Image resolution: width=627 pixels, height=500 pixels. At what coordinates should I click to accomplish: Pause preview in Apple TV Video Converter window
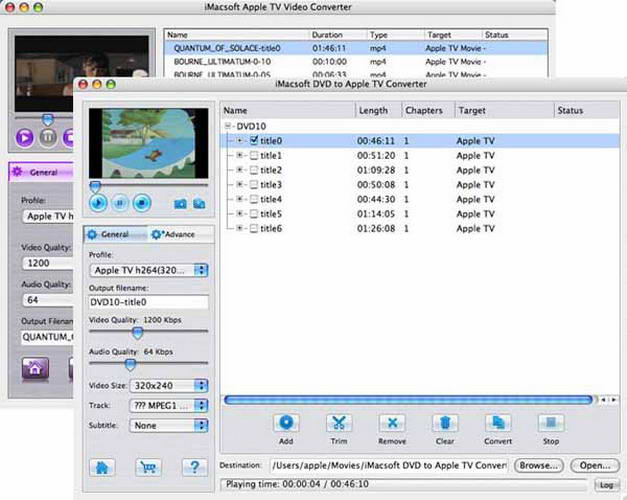pos(48,137)
